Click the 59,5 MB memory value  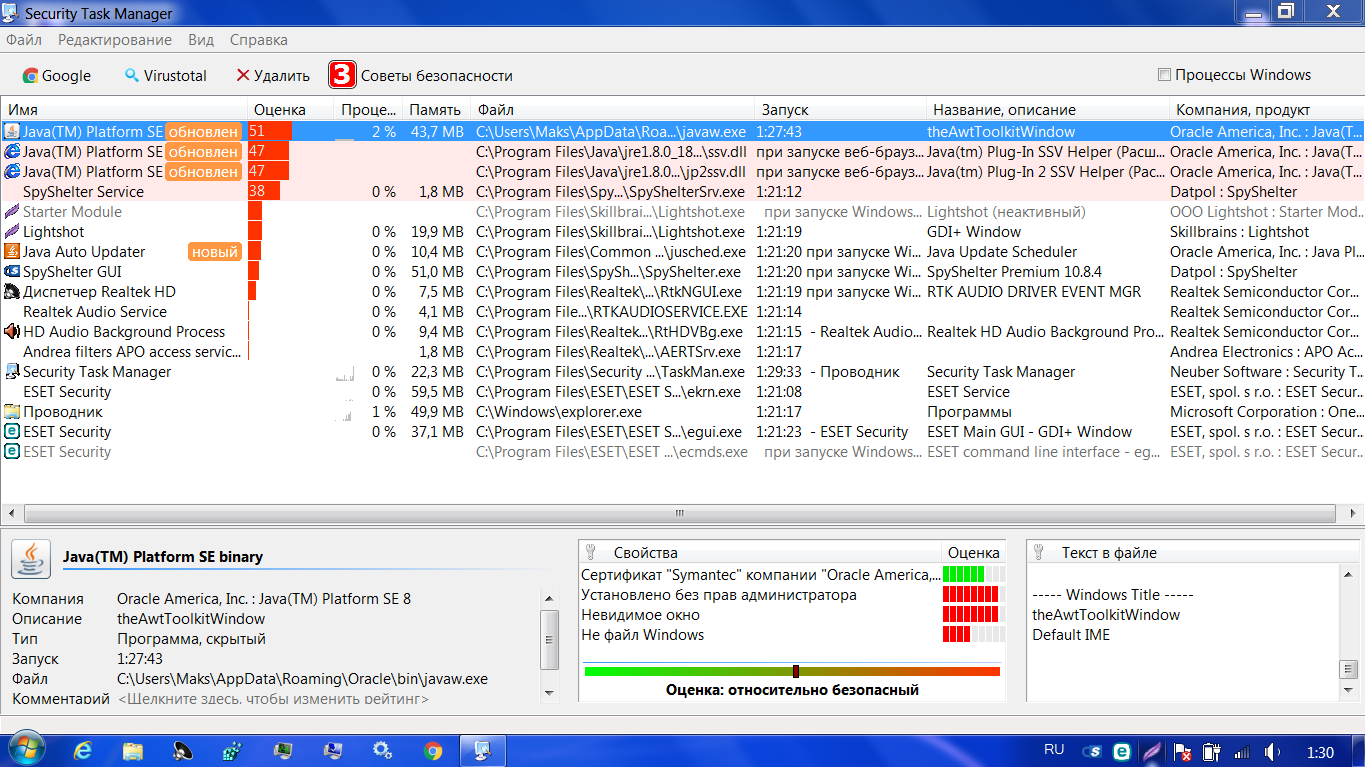pos(437,391)
